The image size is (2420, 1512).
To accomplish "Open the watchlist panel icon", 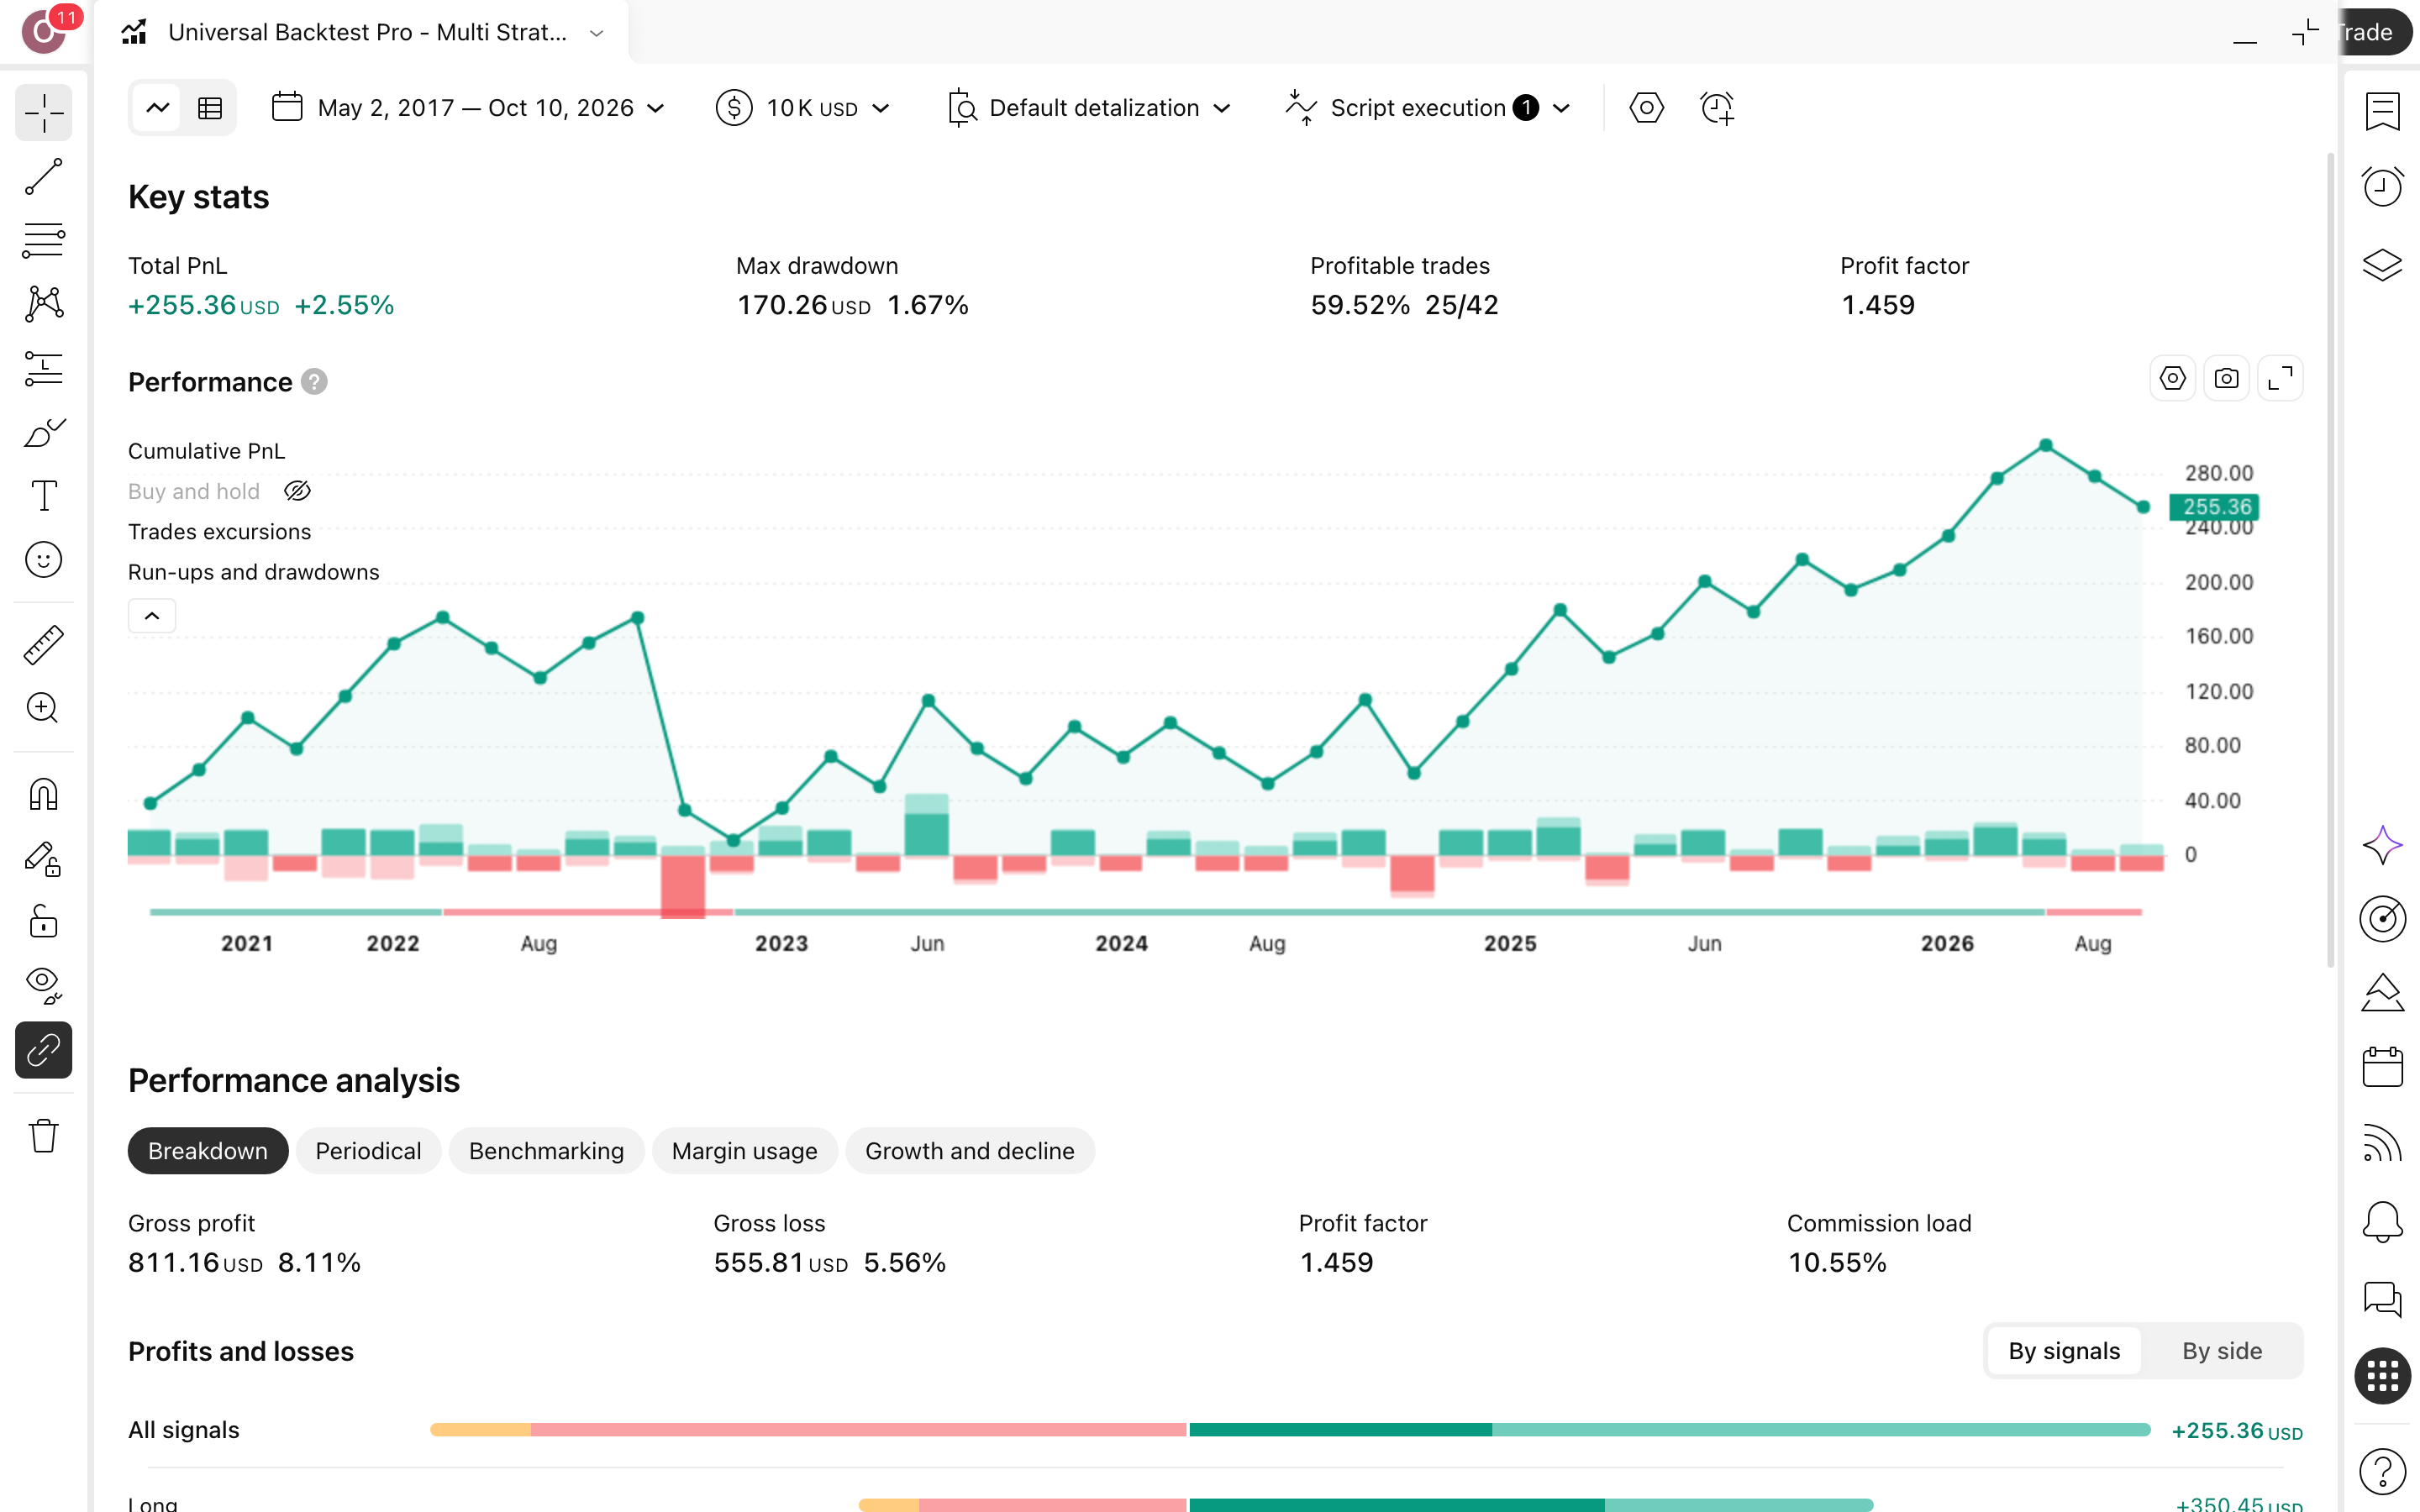I will [2382, 112].
